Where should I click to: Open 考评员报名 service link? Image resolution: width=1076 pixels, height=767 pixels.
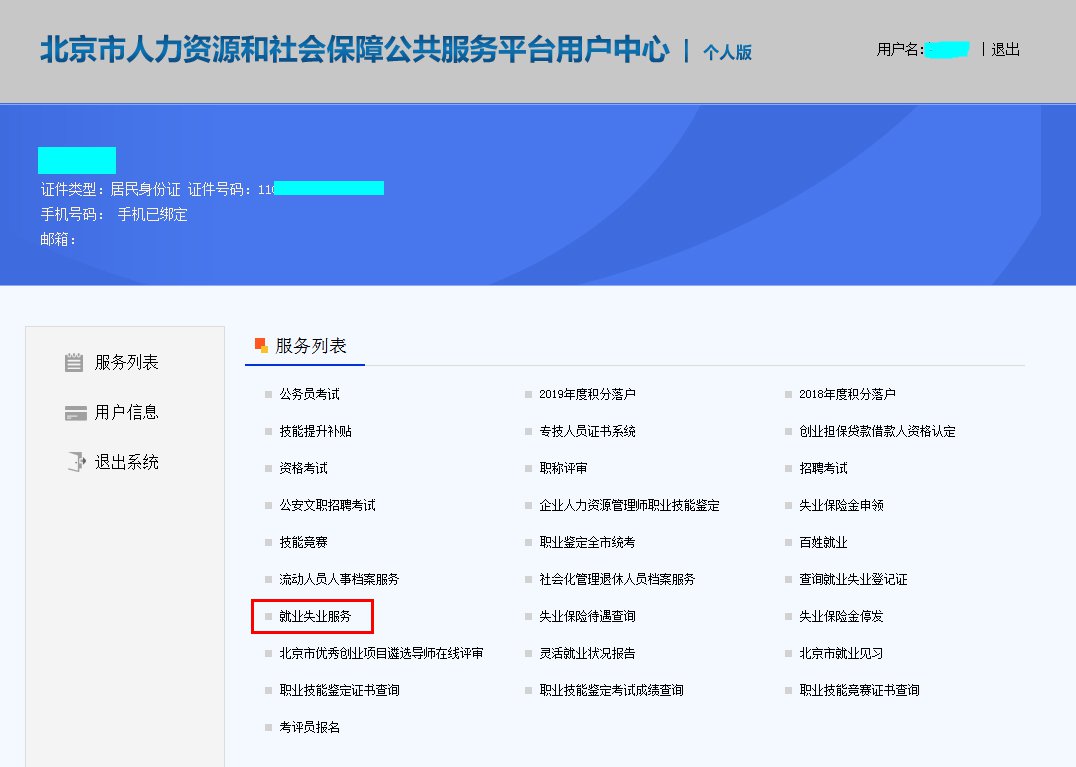pyautogui.click(x=309, y=728)
